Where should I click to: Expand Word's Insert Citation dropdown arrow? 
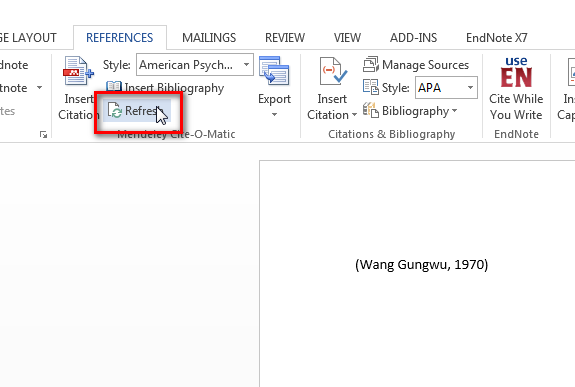[x=354, y=115]
